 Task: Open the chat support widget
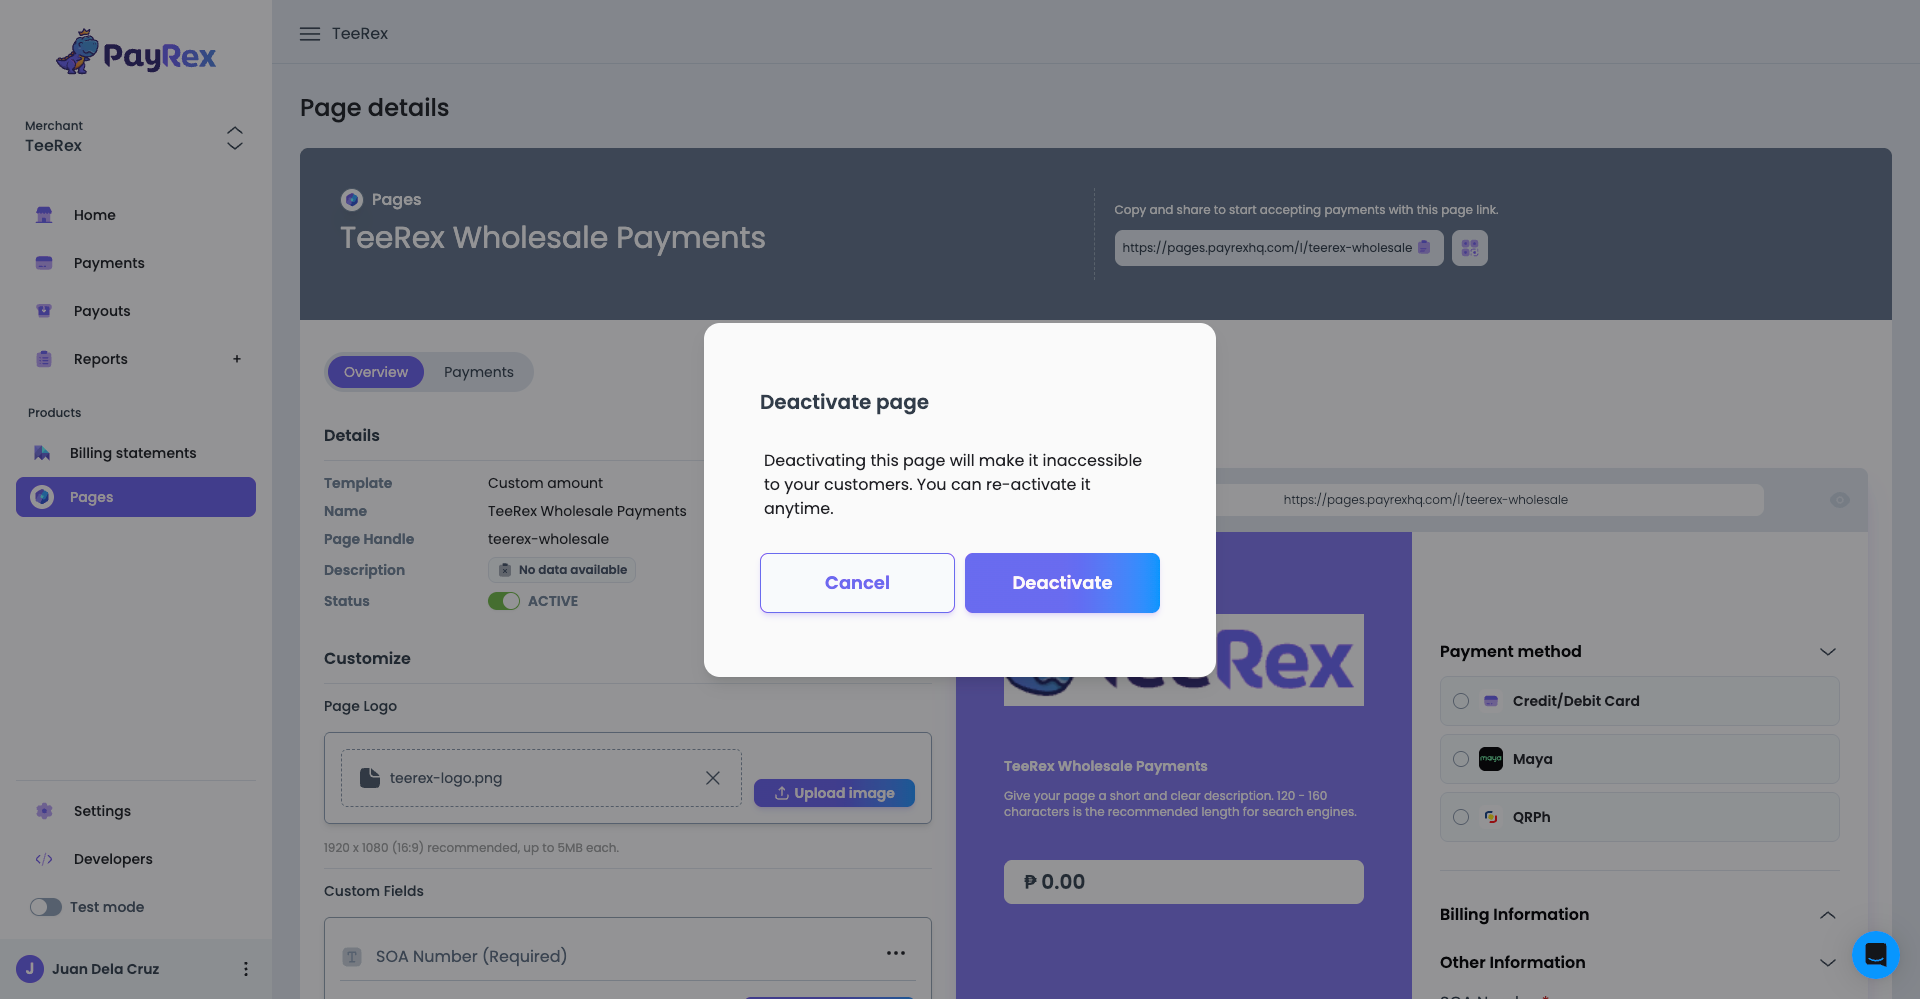point(1875,954)
